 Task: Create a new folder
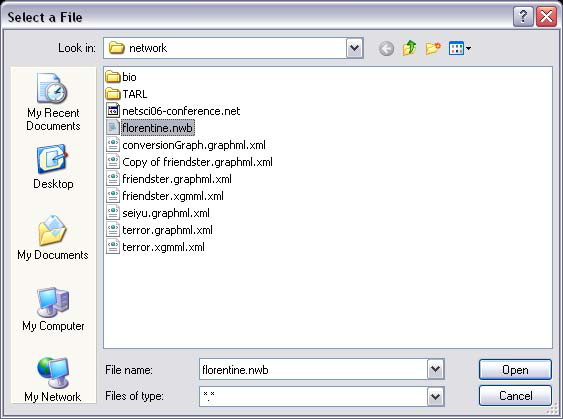click(433, 48)
